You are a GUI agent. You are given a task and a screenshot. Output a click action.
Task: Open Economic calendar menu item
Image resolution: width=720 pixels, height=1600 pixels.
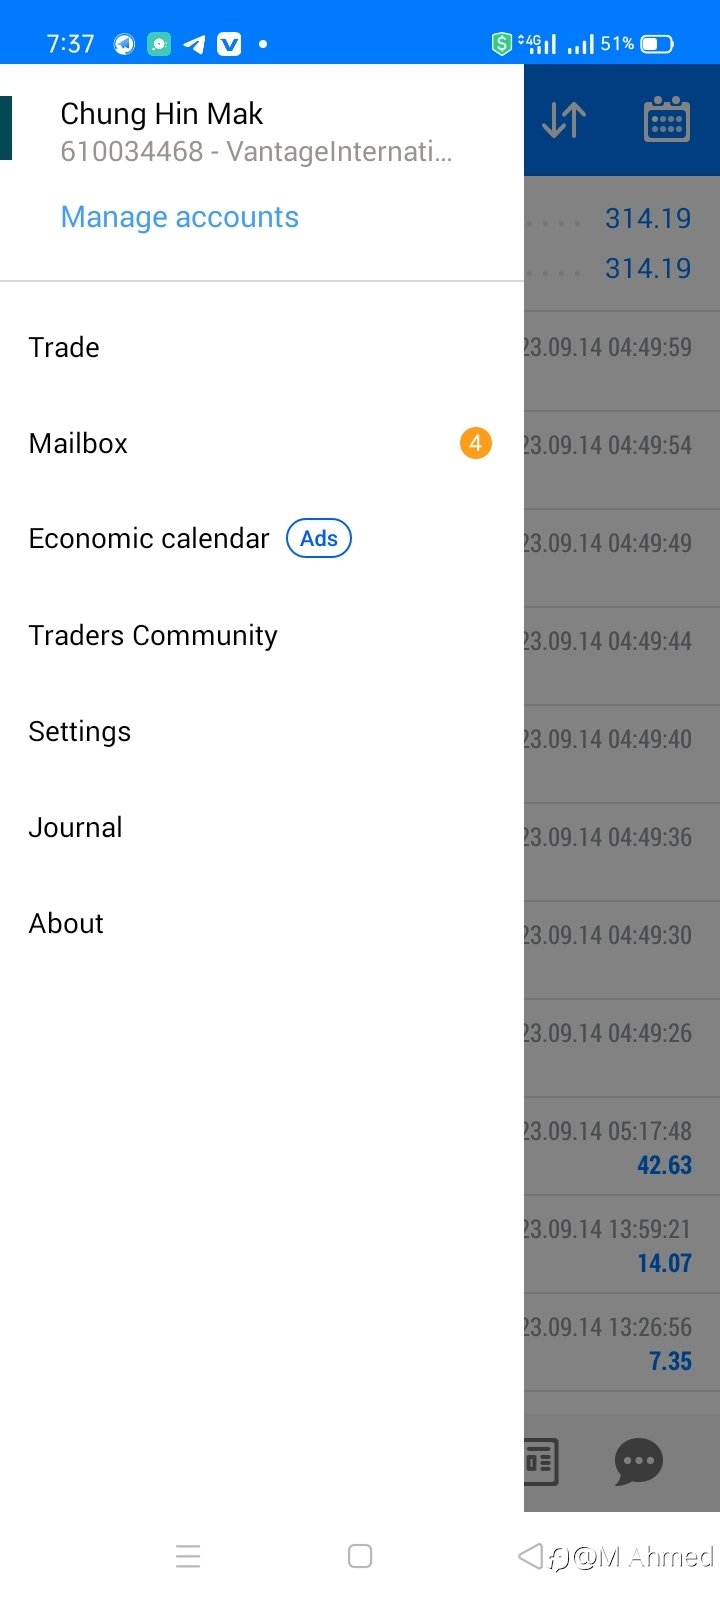[262, 538]
